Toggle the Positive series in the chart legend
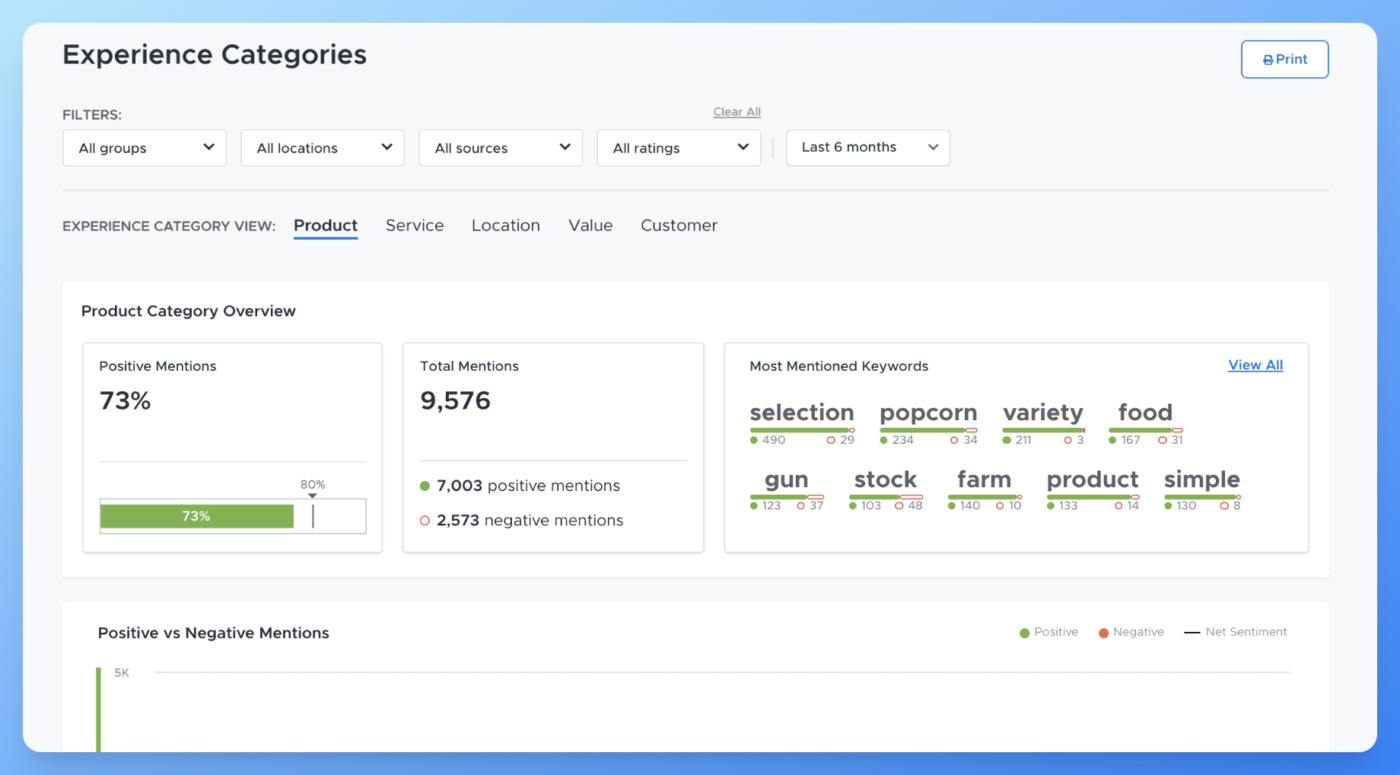 (1049, 632)
